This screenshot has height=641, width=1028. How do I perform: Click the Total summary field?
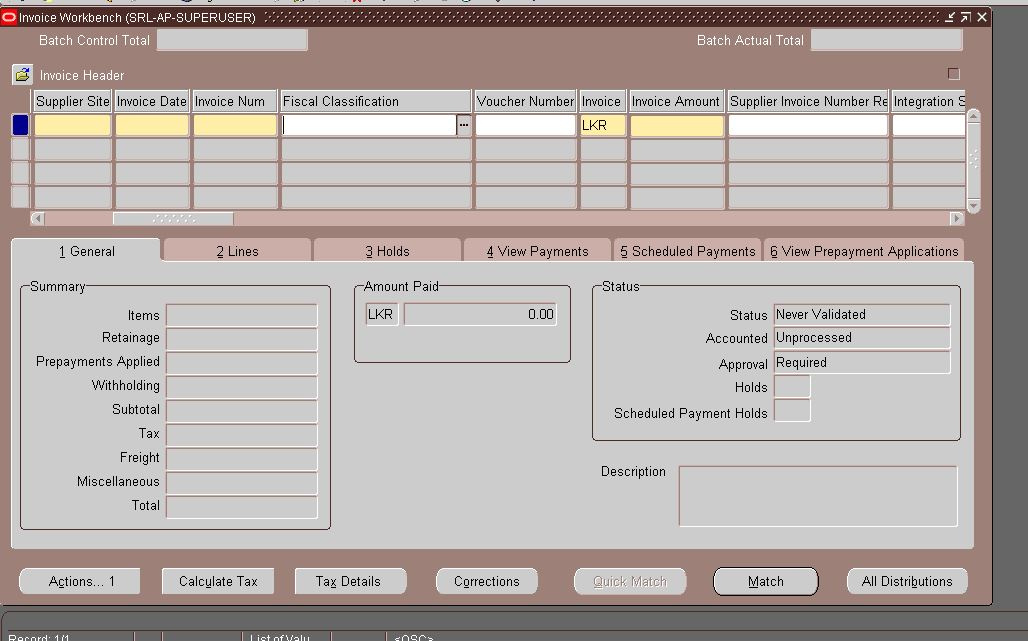(242, 507)
